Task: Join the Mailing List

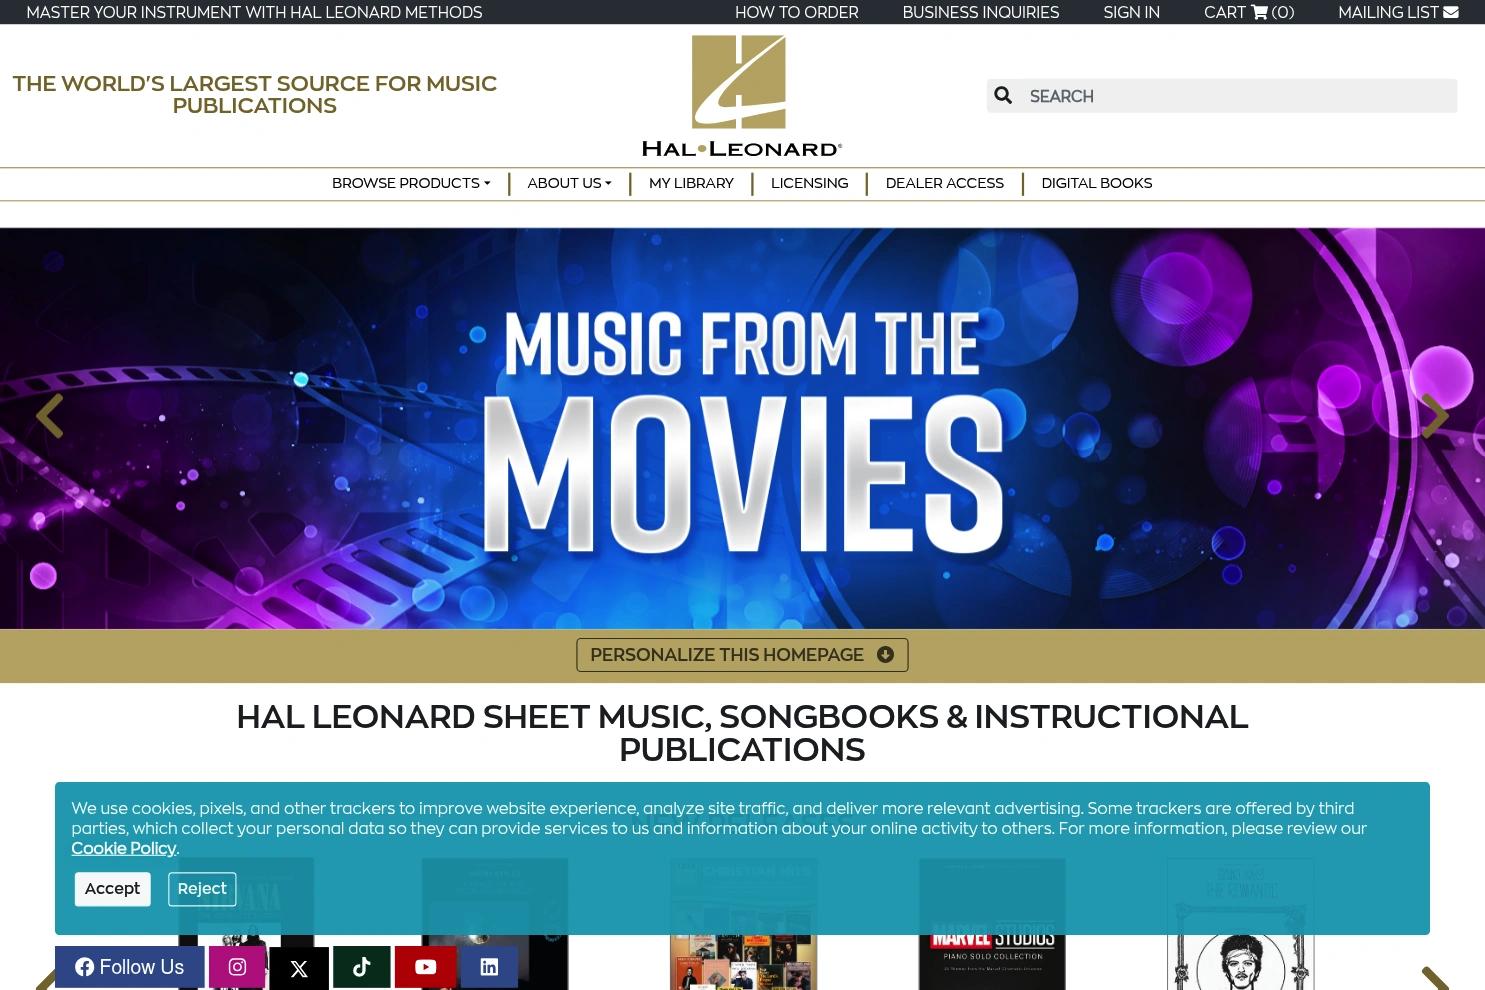Action: pos(1398,12)
